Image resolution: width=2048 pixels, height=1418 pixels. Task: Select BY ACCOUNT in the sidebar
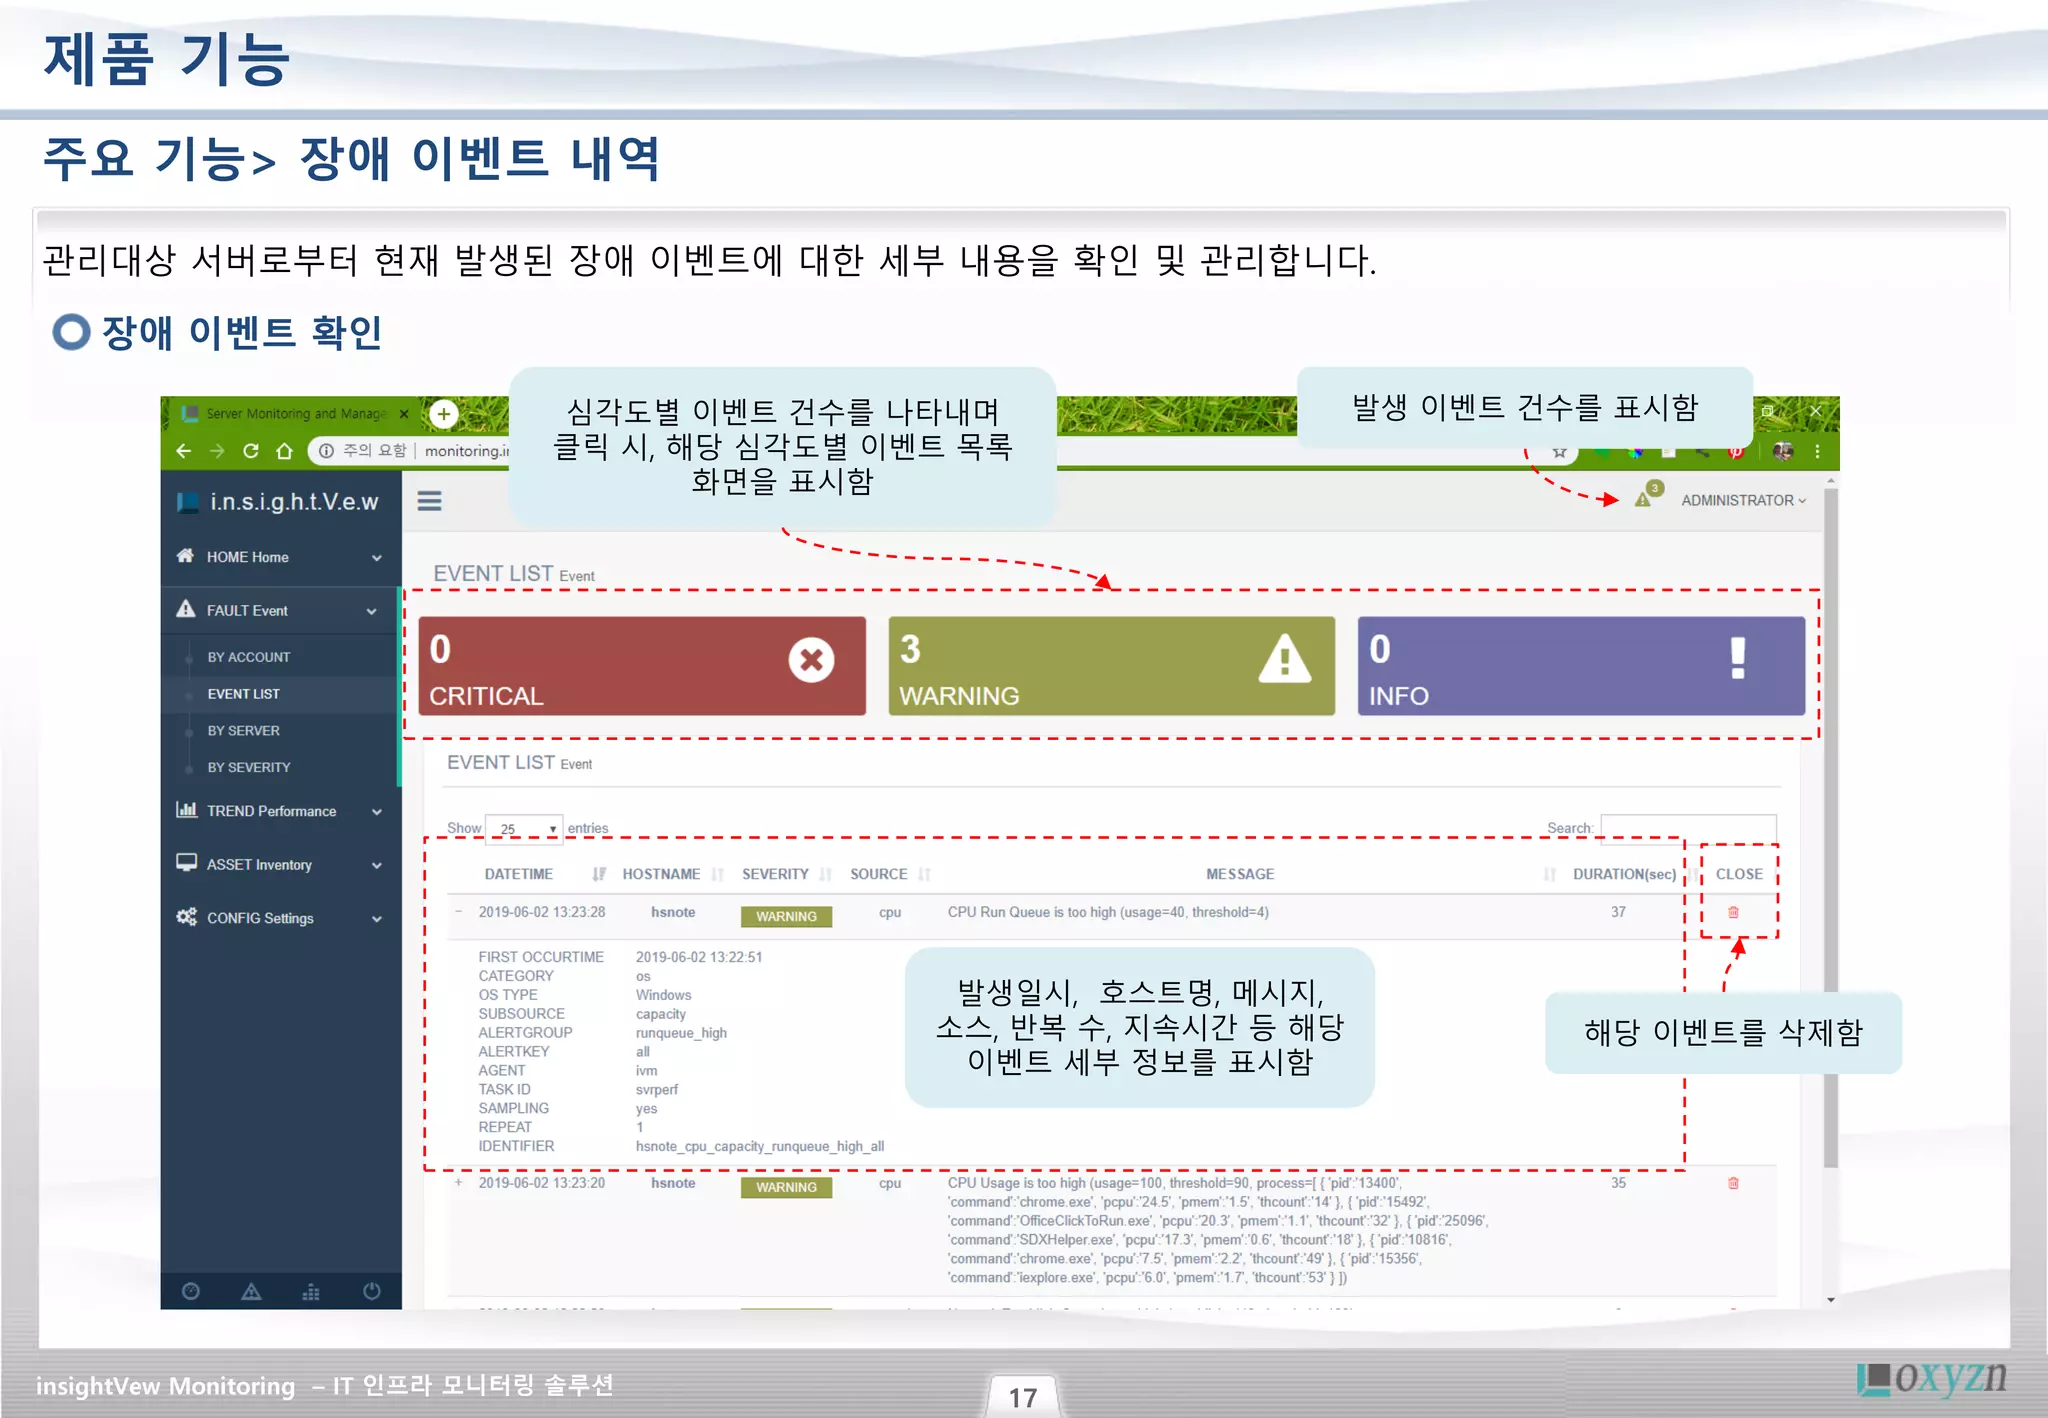[249, 657]
